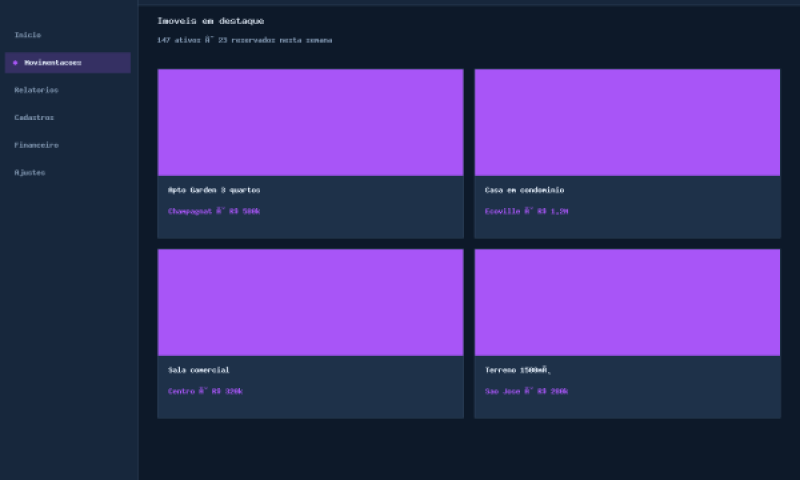This screenshot has width=800, height=480.
Task: Click the Ecoville R$ 1,2M line
Action: (x=527, y=211)
